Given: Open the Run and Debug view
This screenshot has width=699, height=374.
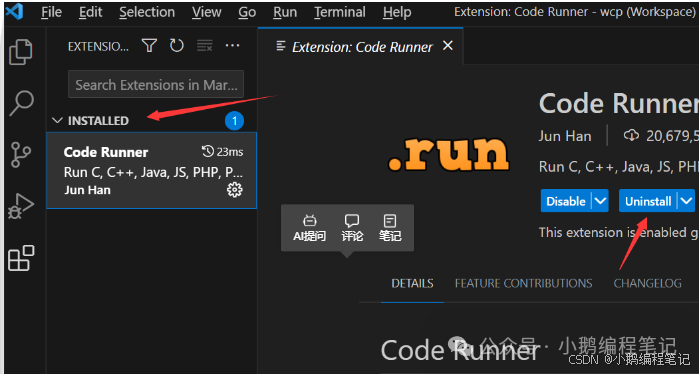Looking at the screenshot, I should 21,206.
